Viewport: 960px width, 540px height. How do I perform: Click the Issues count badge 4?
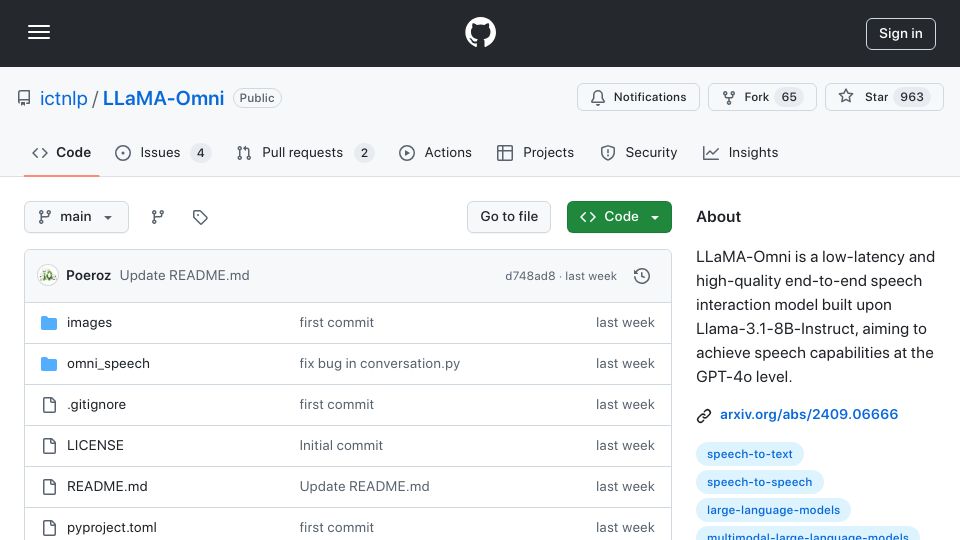[x=200, y=152]
